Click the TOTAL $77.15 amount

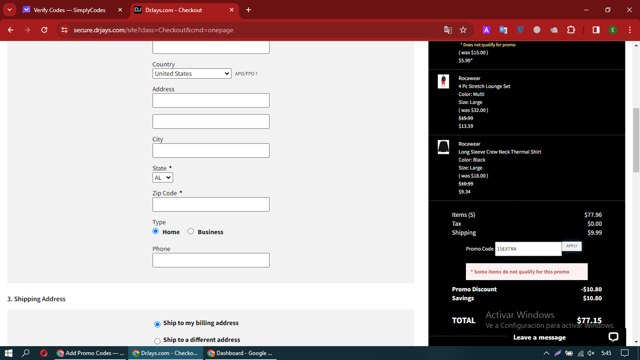coord(589,320)
